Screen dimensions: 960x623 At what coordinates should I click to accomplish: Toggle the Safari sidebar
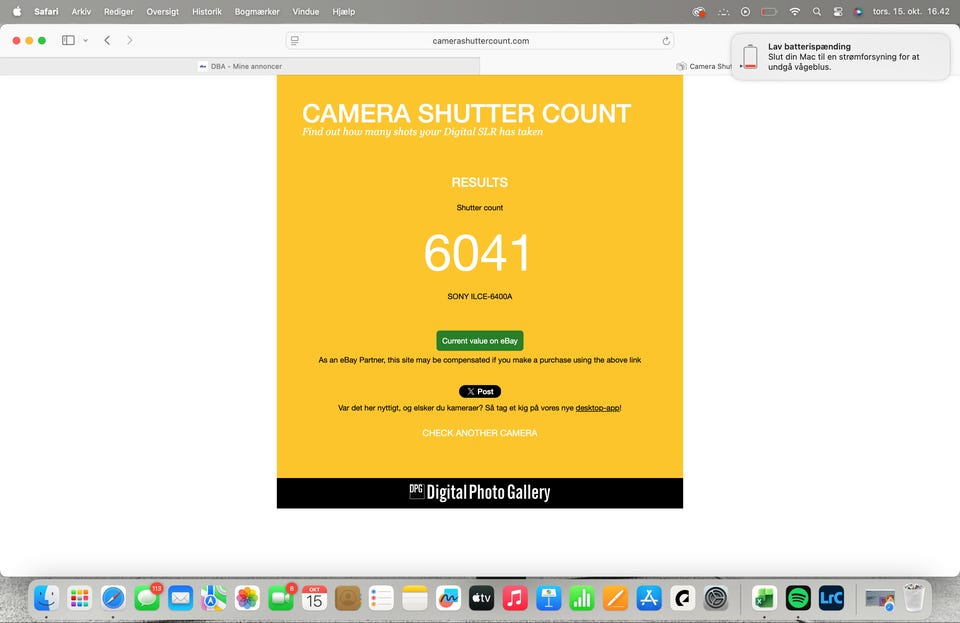(x=69, y=40)
